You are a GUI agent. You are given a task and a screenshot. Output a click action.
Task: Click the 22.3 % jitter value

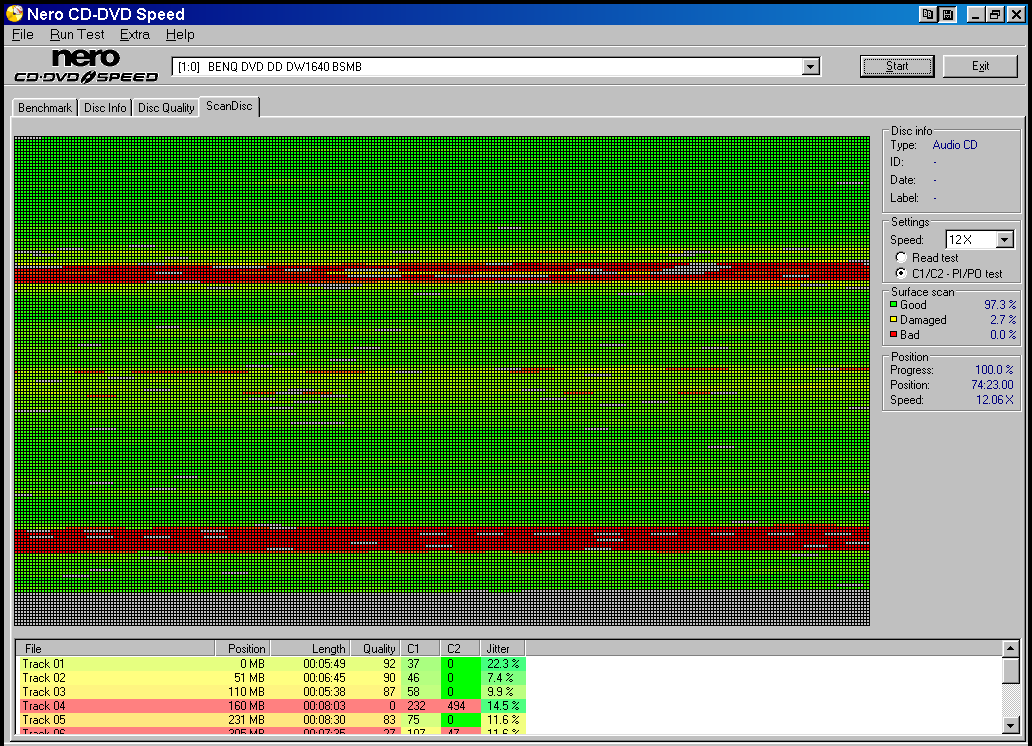[x=503, y=664]
